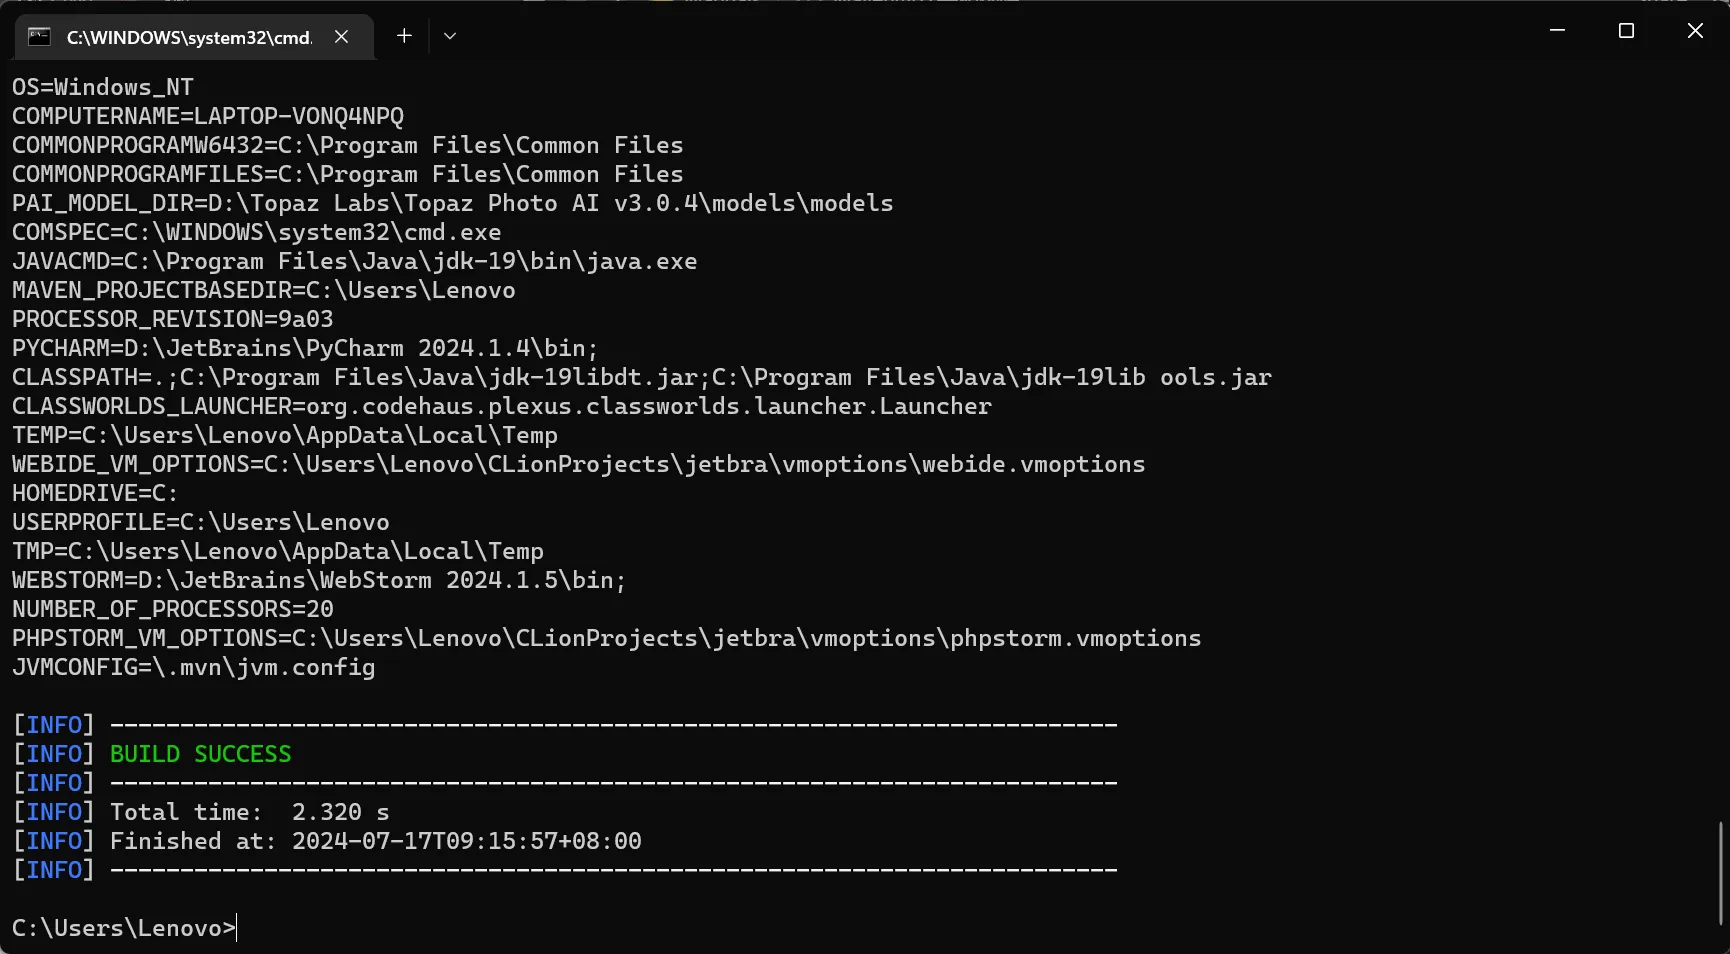Click the JVMCONFIG jvm.config line
This screenshot has width=1730, height=954.
[x=193, y=667]
